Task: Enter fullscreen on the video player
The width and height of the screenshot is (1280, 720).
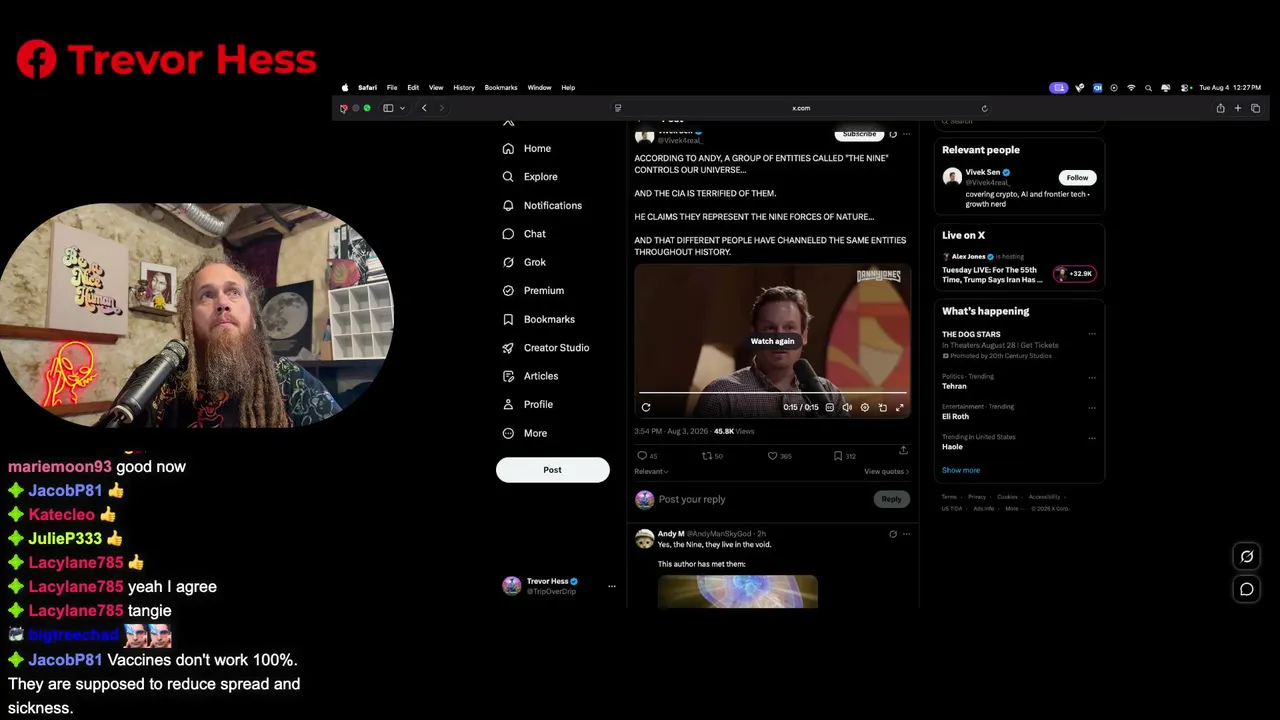Action: (x=899, y=407)
